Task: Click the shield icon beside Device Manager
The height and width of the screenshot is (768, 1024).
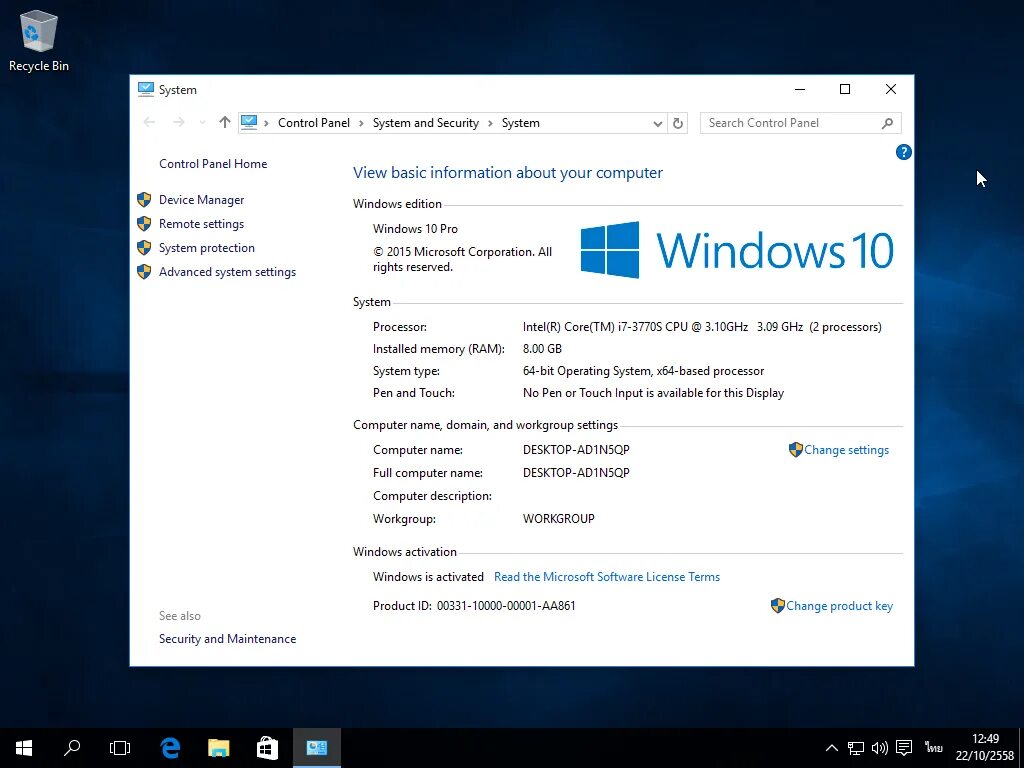Action: coord(144,200)
